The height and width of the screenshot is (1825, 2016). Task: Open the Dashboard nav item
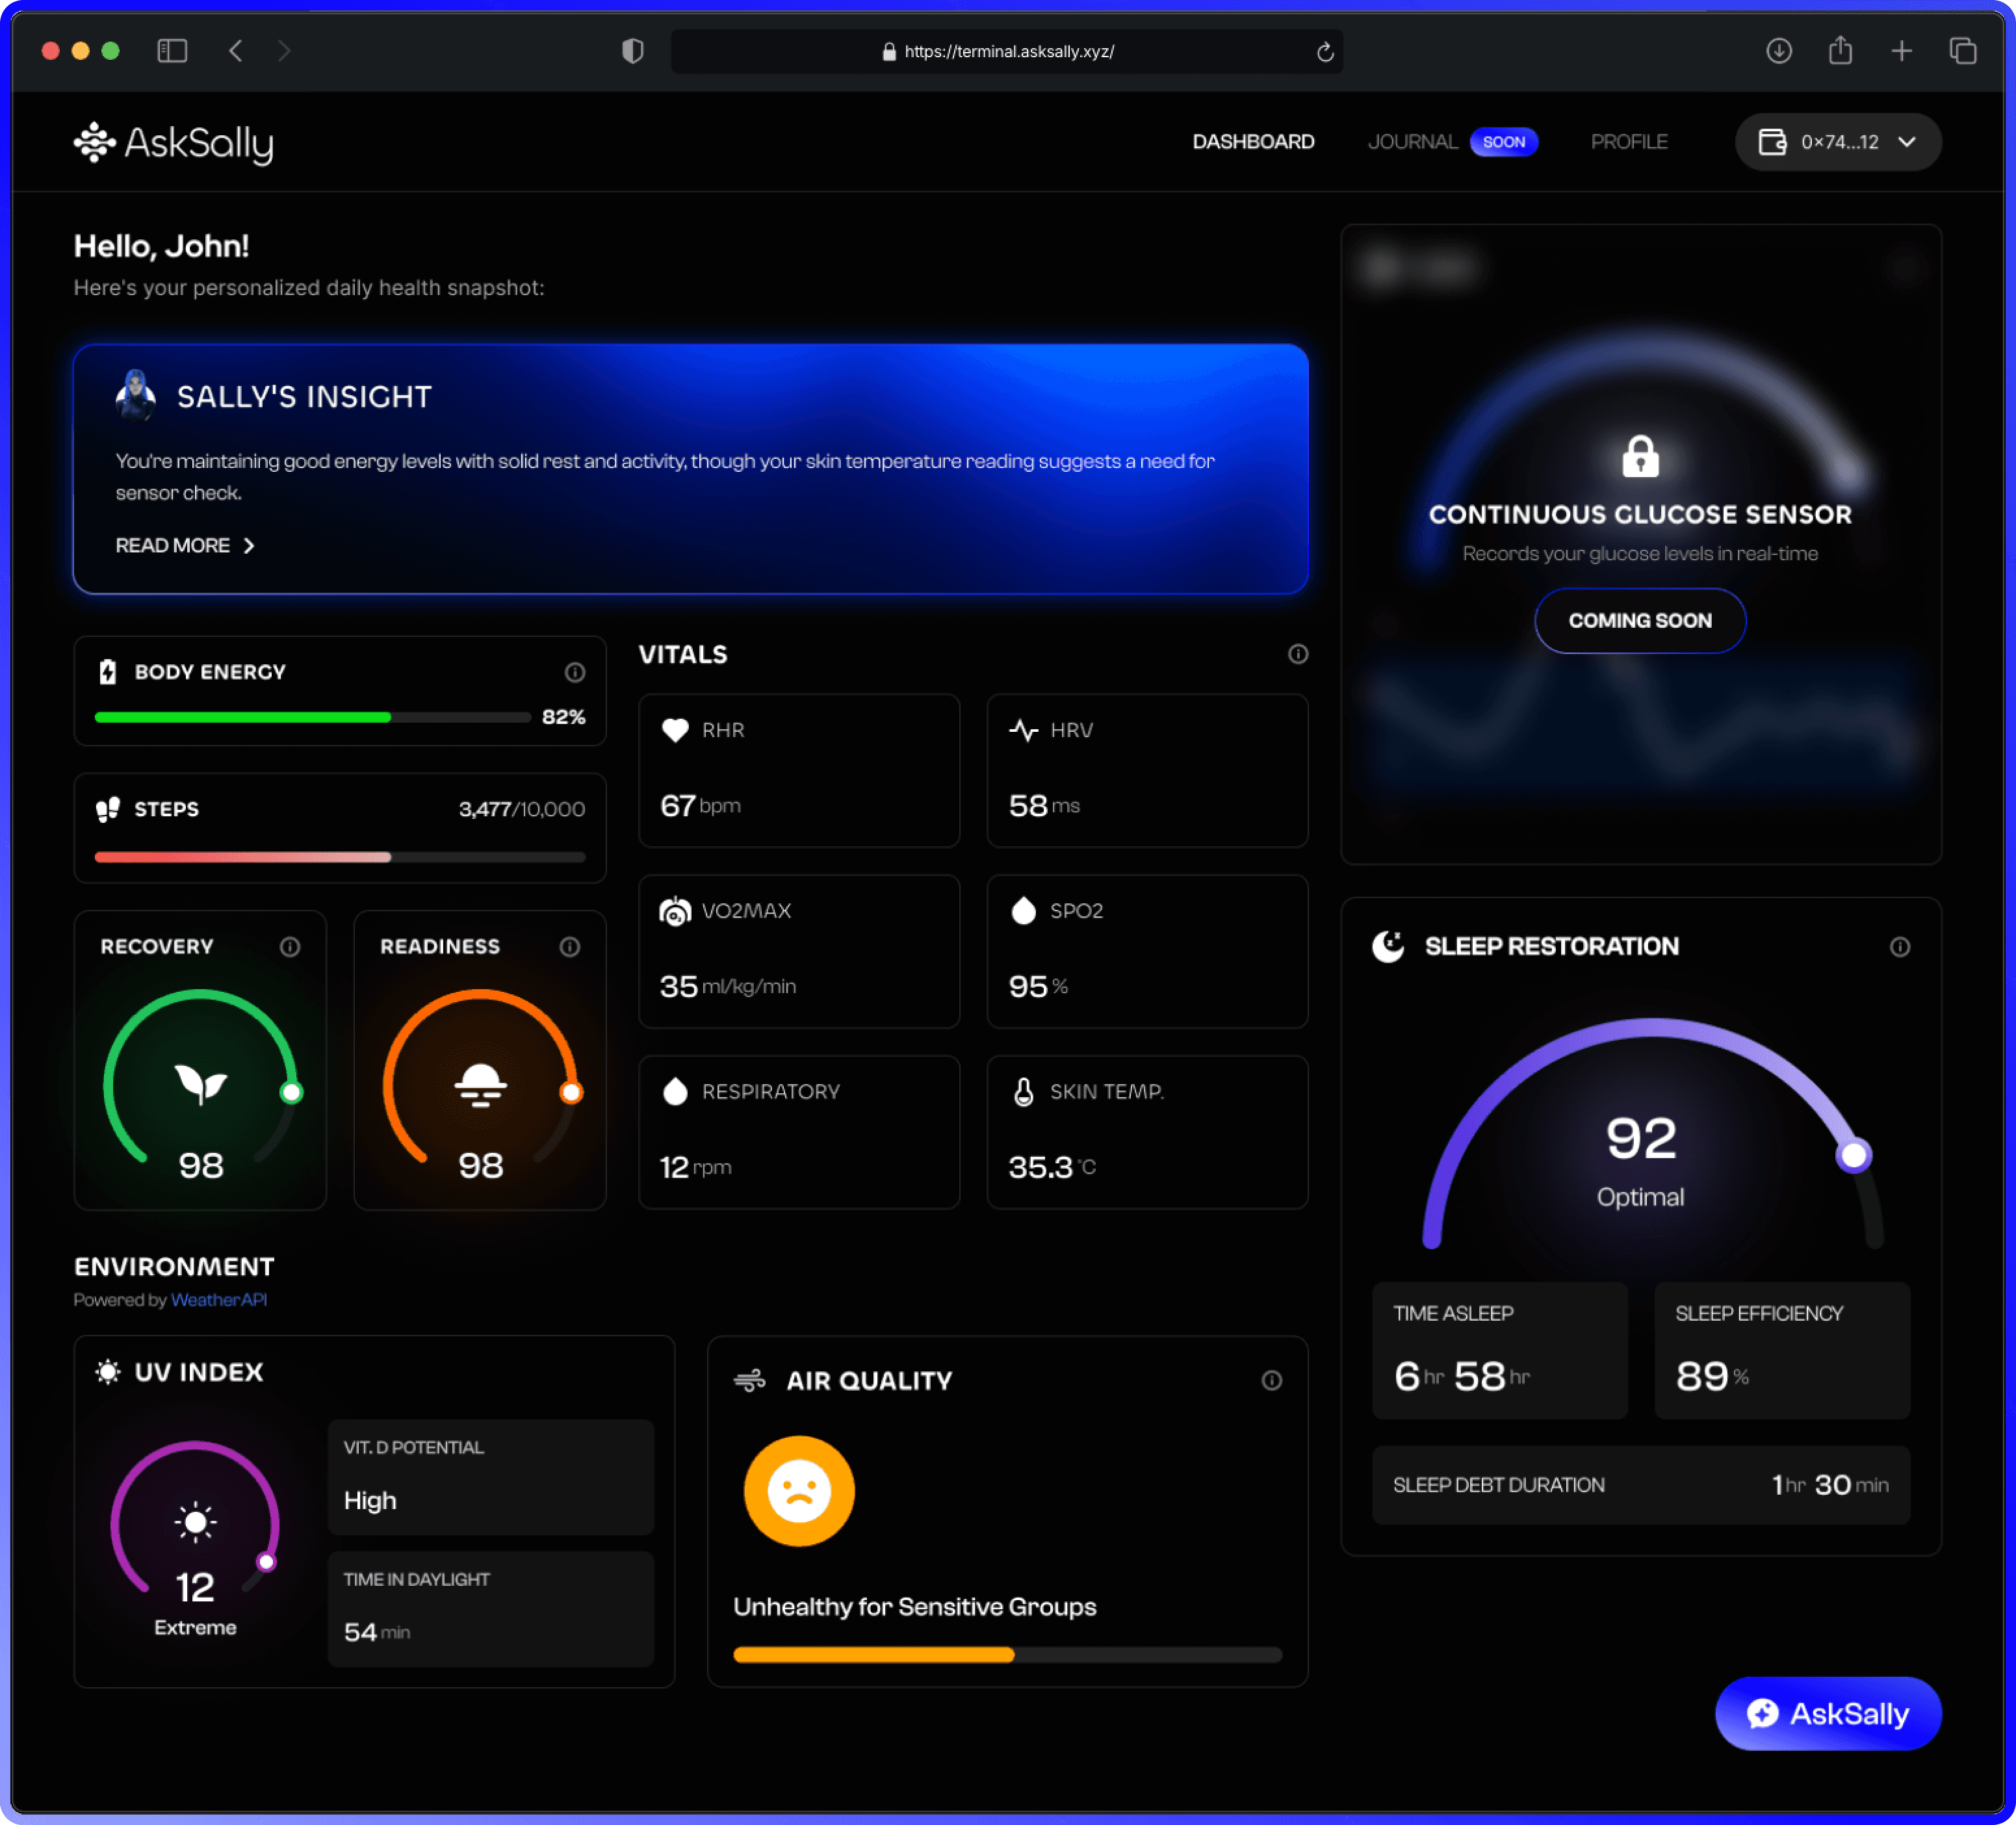1253,142
